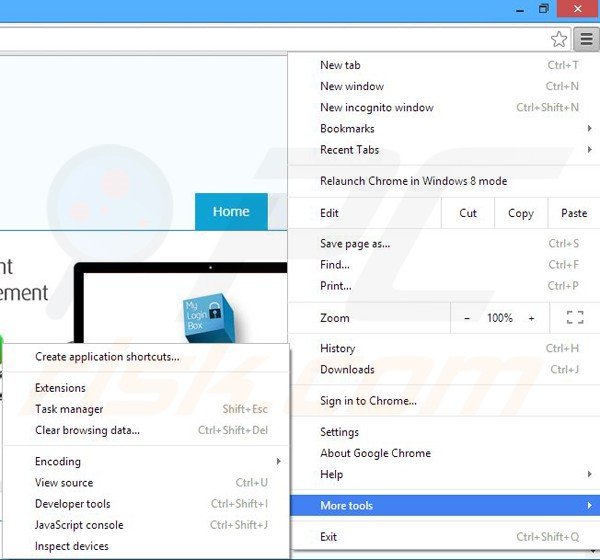Select About Google Chrome

point(444,453)
